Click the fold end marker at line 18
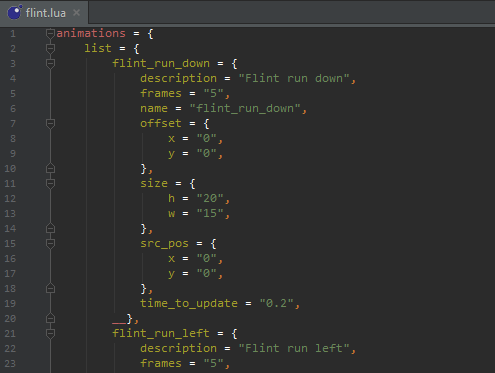This screenshot has height=373, width=495. 50,288
